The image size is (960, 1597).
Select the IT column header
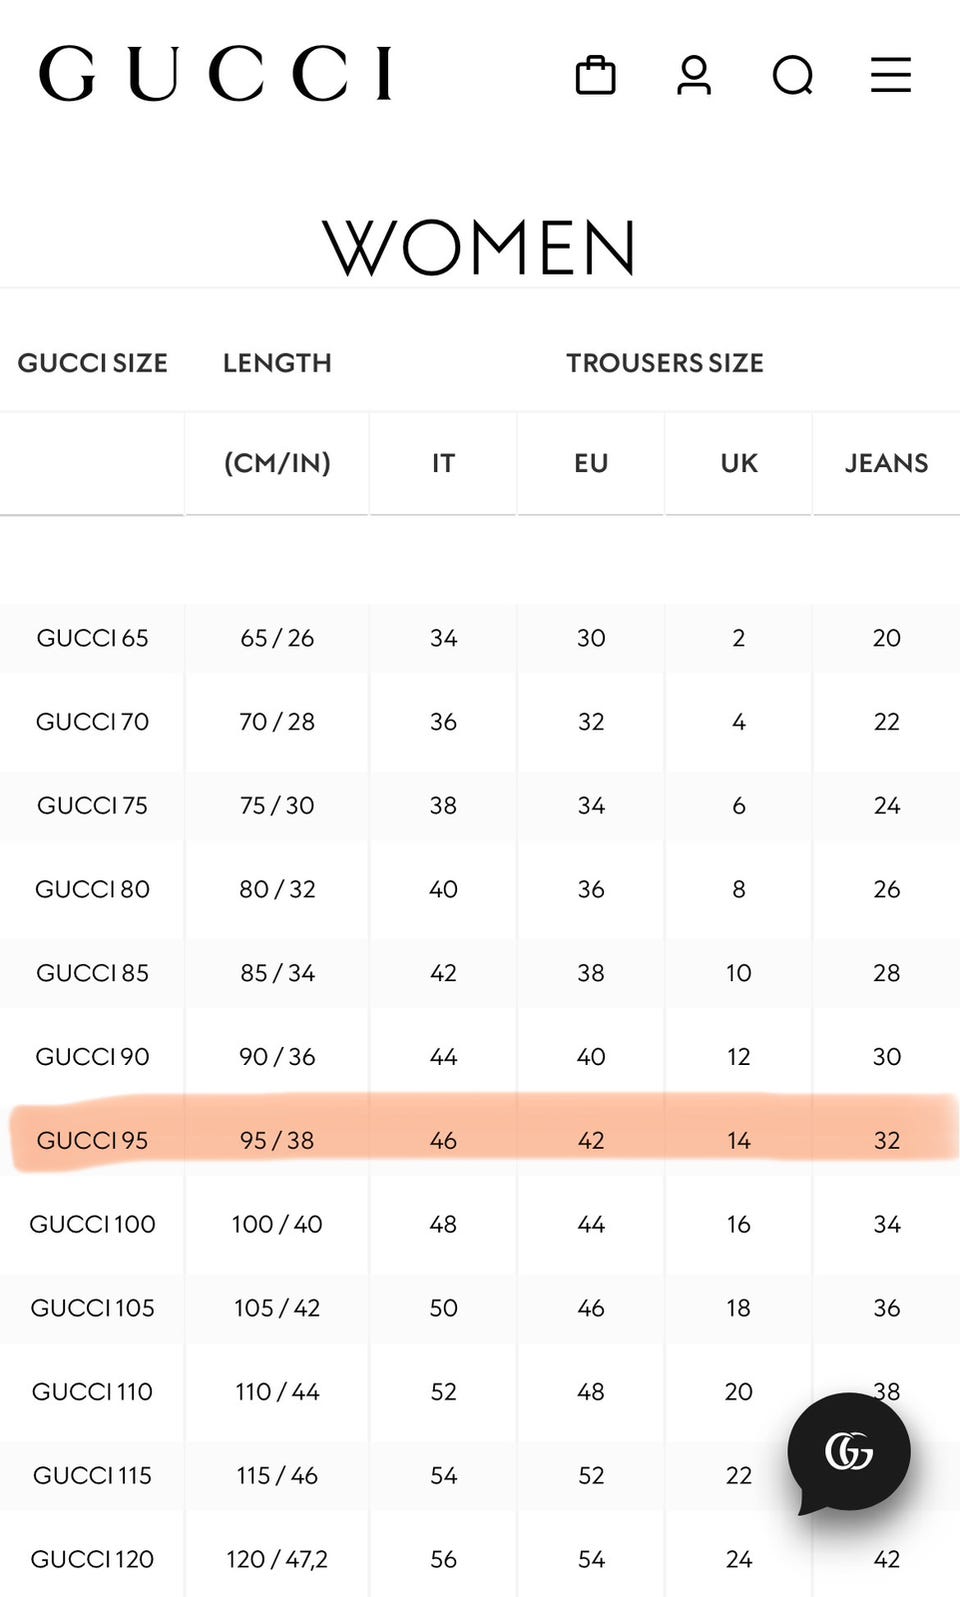pos(443,463)
